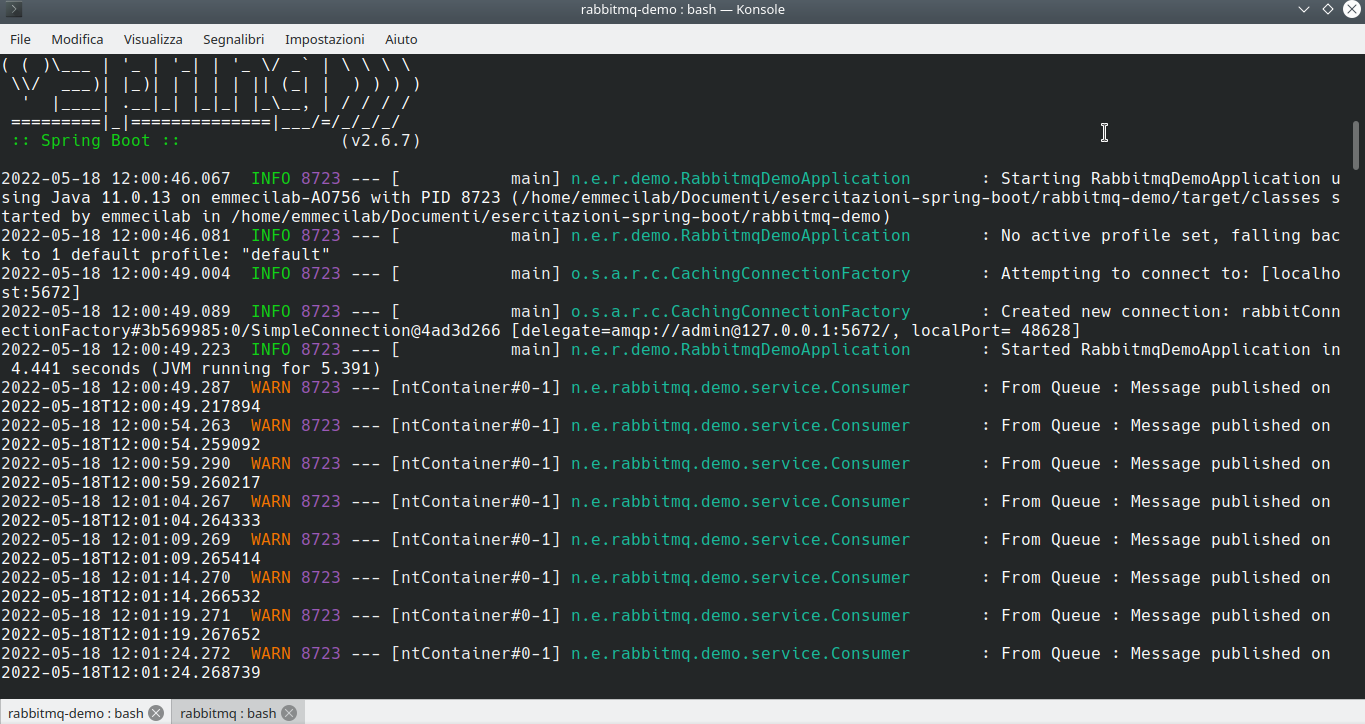Click 'n.e.r.demo.RabbitmqDemoApplication' in the 12:00:46.067 line
Viewport: 1365px width, 724px height.
tap(740, 179)
